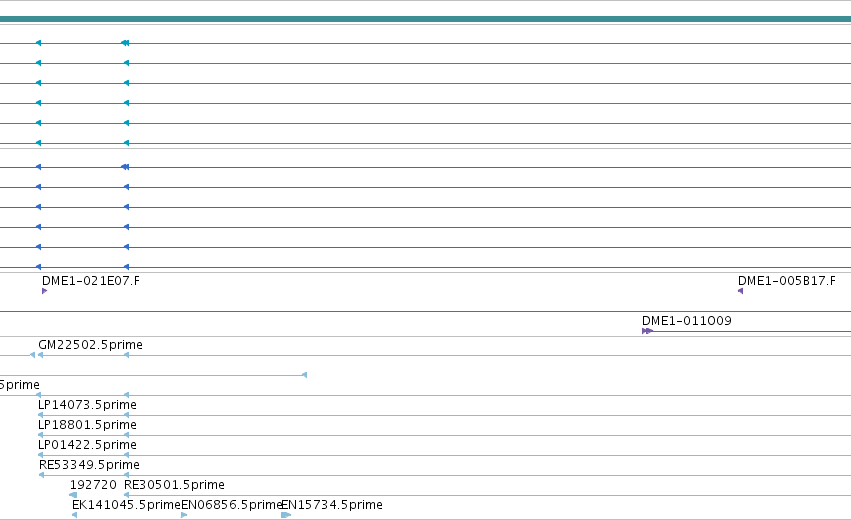Select the thick teal gene bar at top

(x=426, y=19)
